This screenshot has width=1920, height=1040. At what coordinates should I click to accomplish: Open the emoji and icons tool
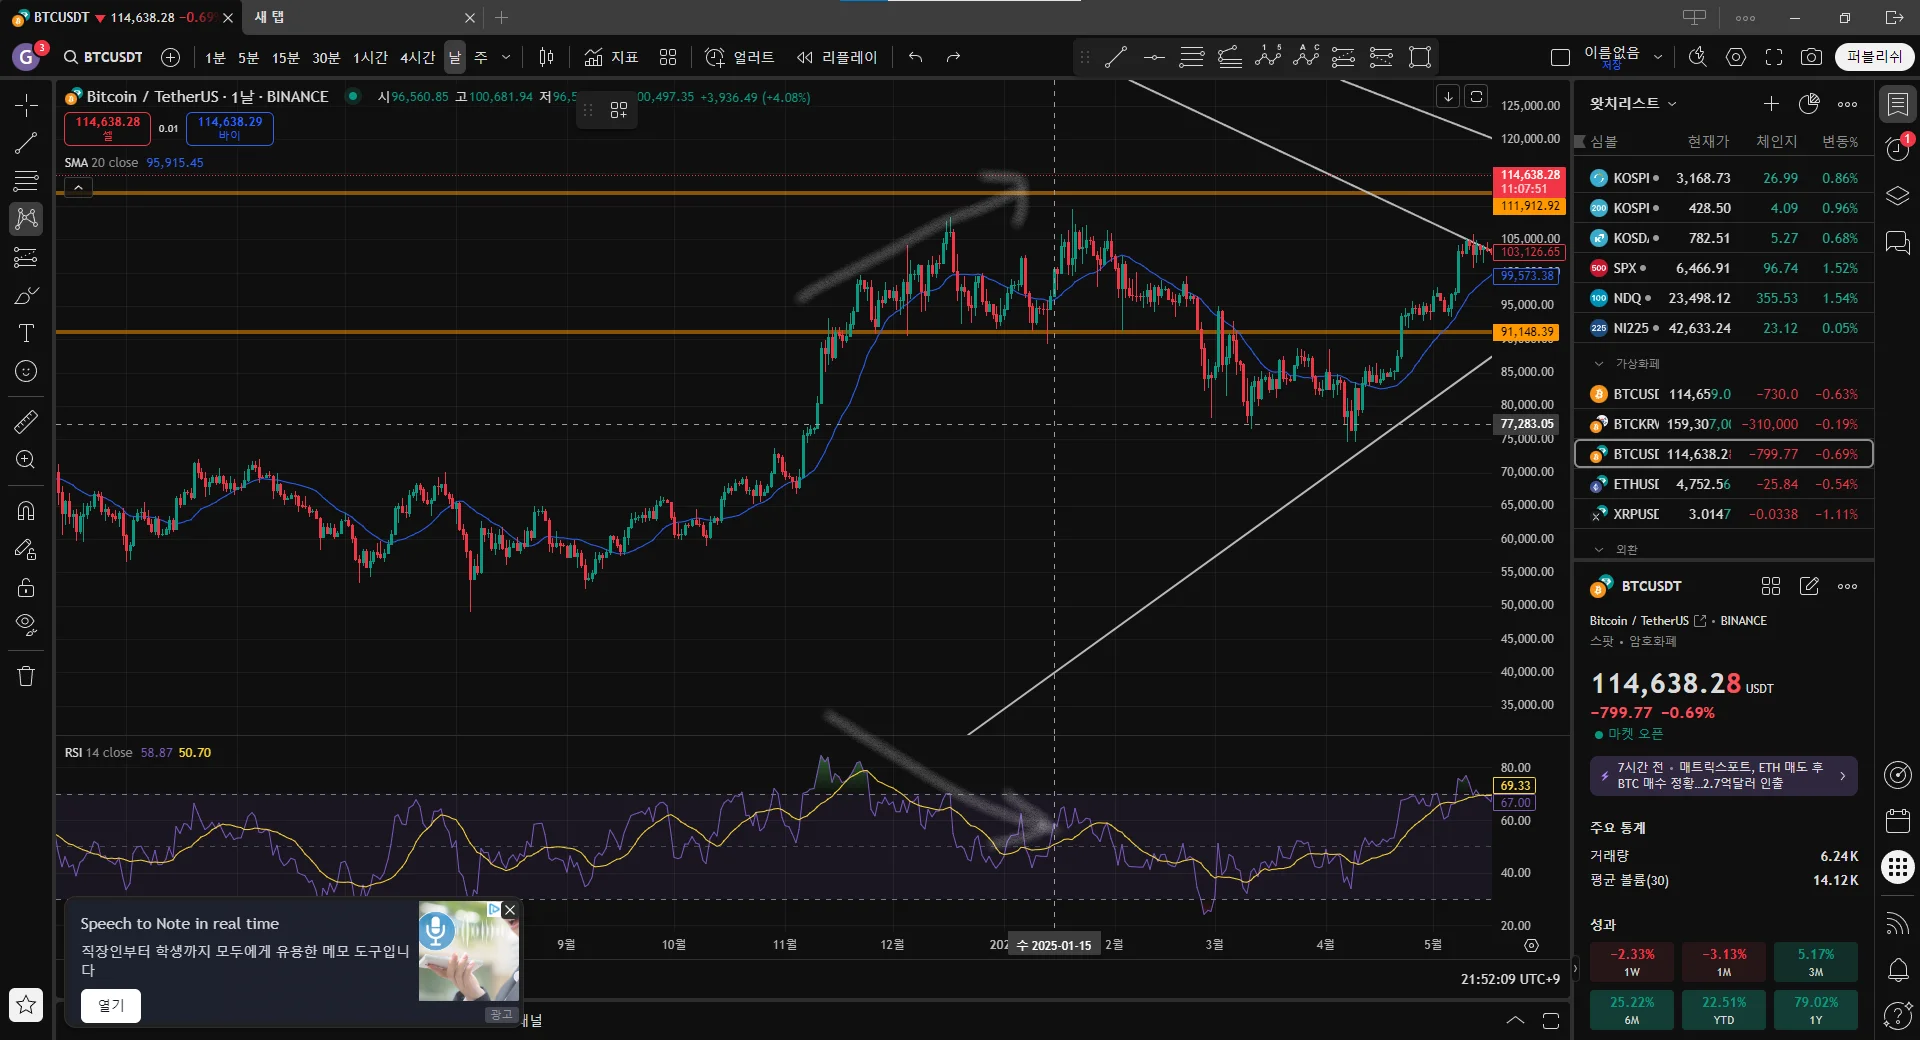pos(26,371)
